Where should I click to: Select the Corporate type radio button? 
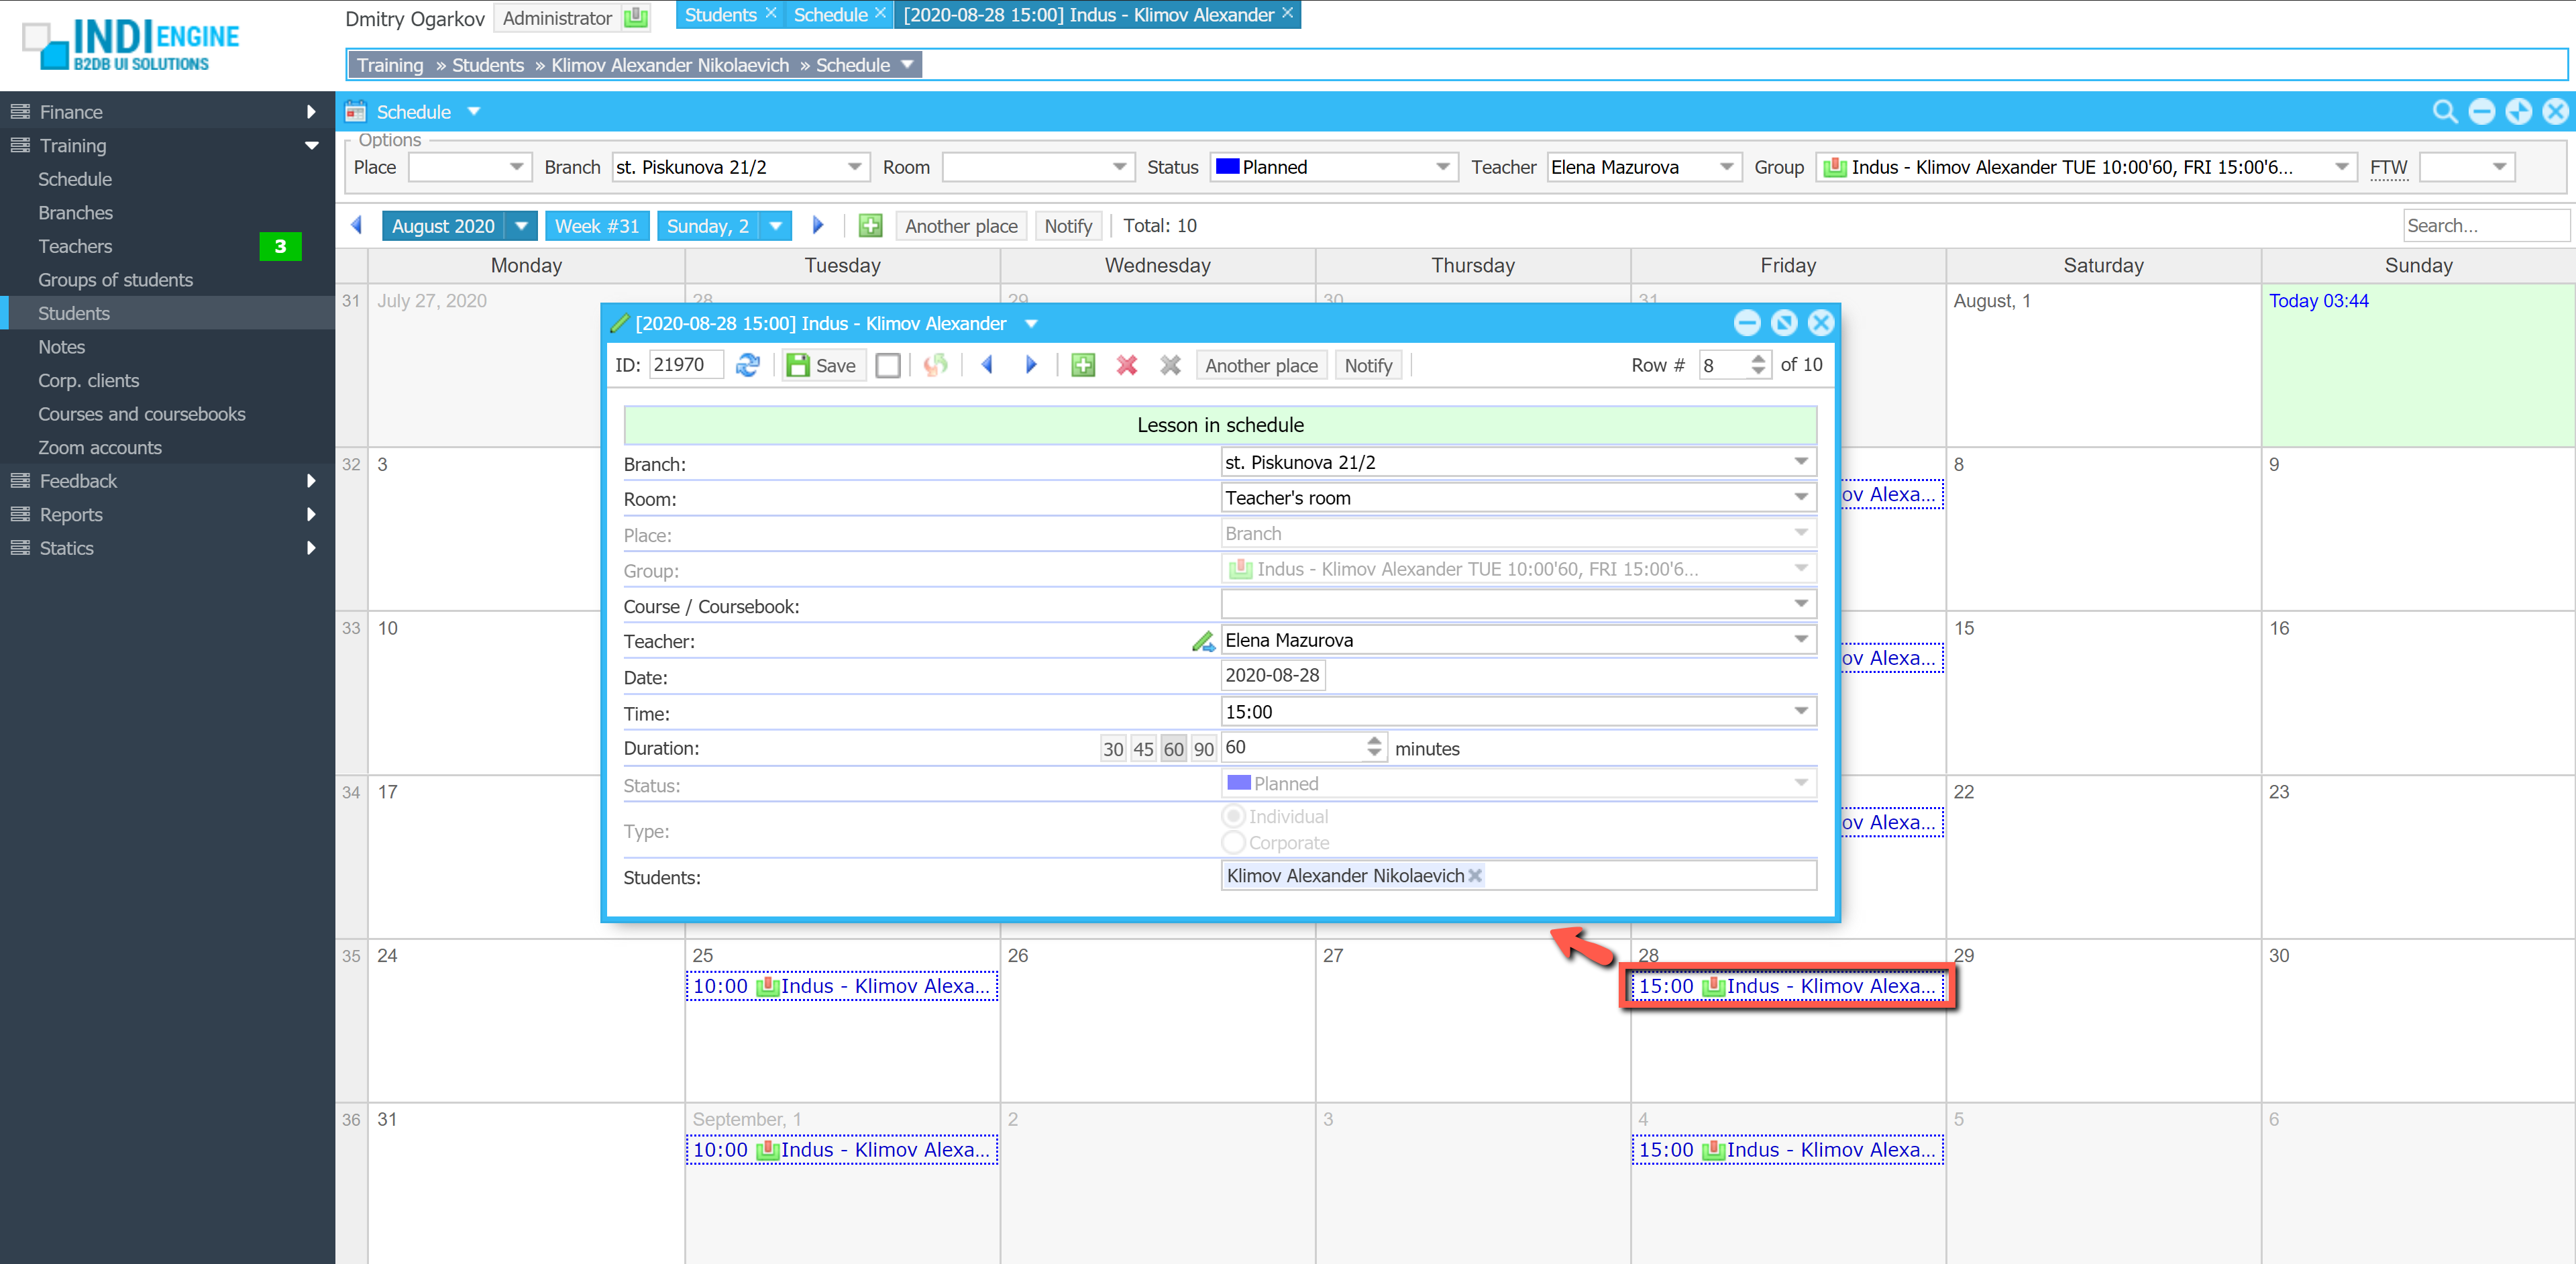pyautogui.click(x=1234, y=843)
